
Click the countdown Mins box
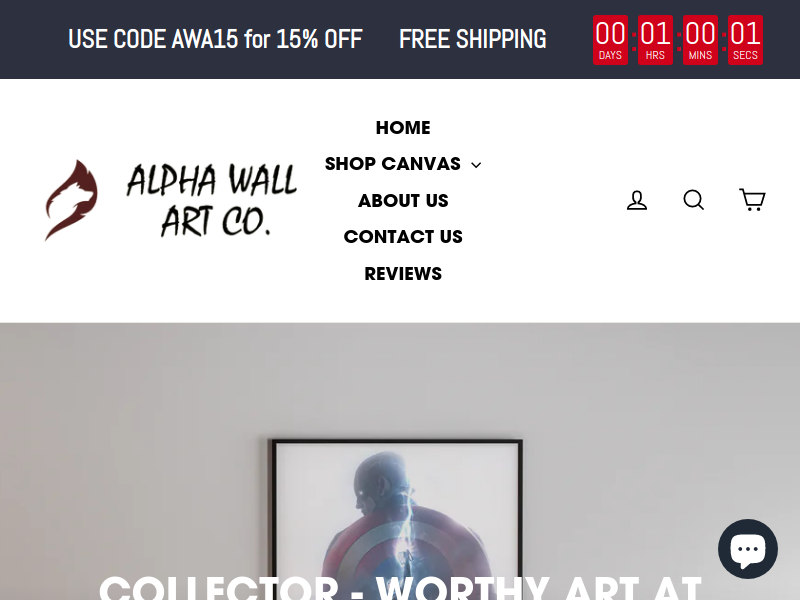click(x=700, y=40)
